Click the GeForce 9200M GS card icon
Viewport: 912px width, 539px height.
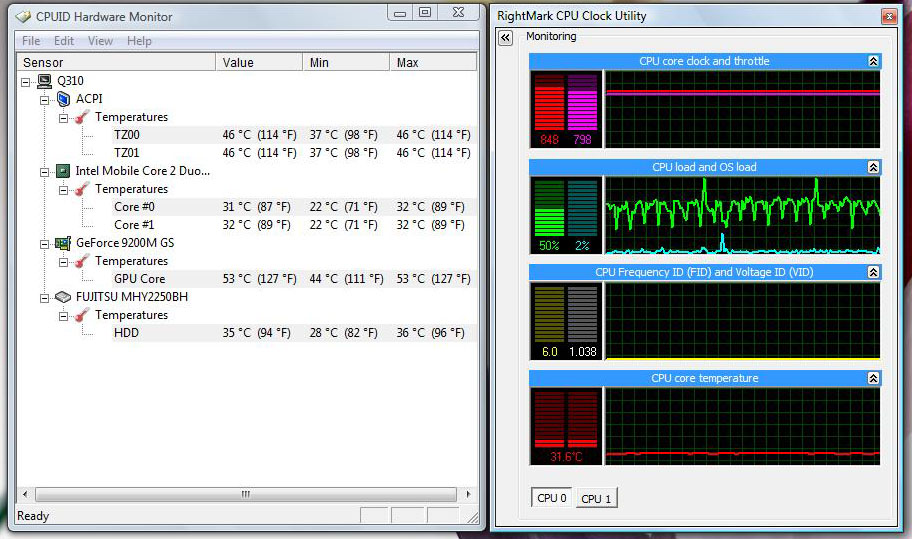click(63, 243)
